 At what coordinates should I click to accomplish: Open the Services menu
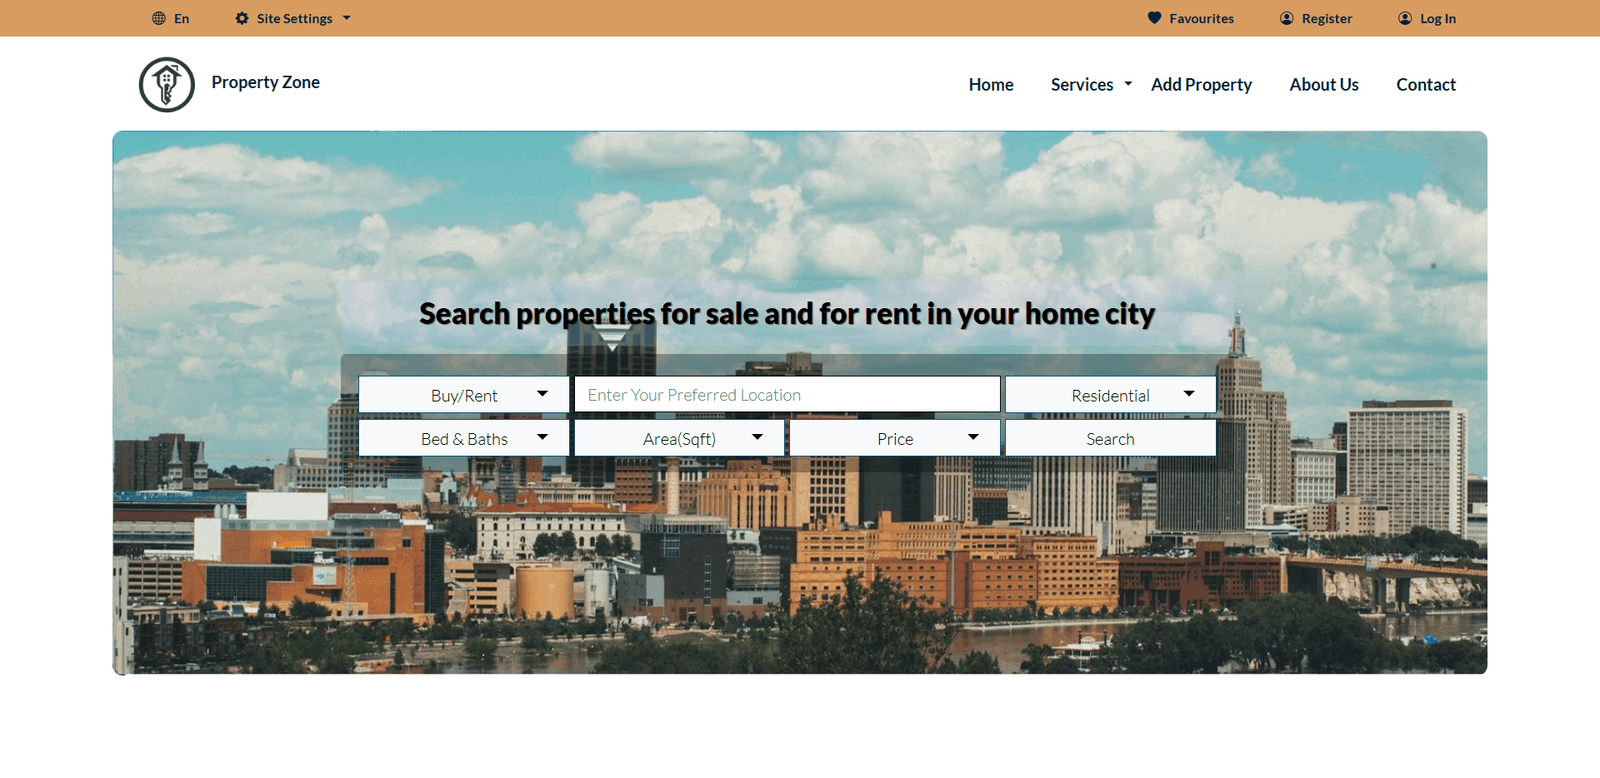(x=1082, y=85)
